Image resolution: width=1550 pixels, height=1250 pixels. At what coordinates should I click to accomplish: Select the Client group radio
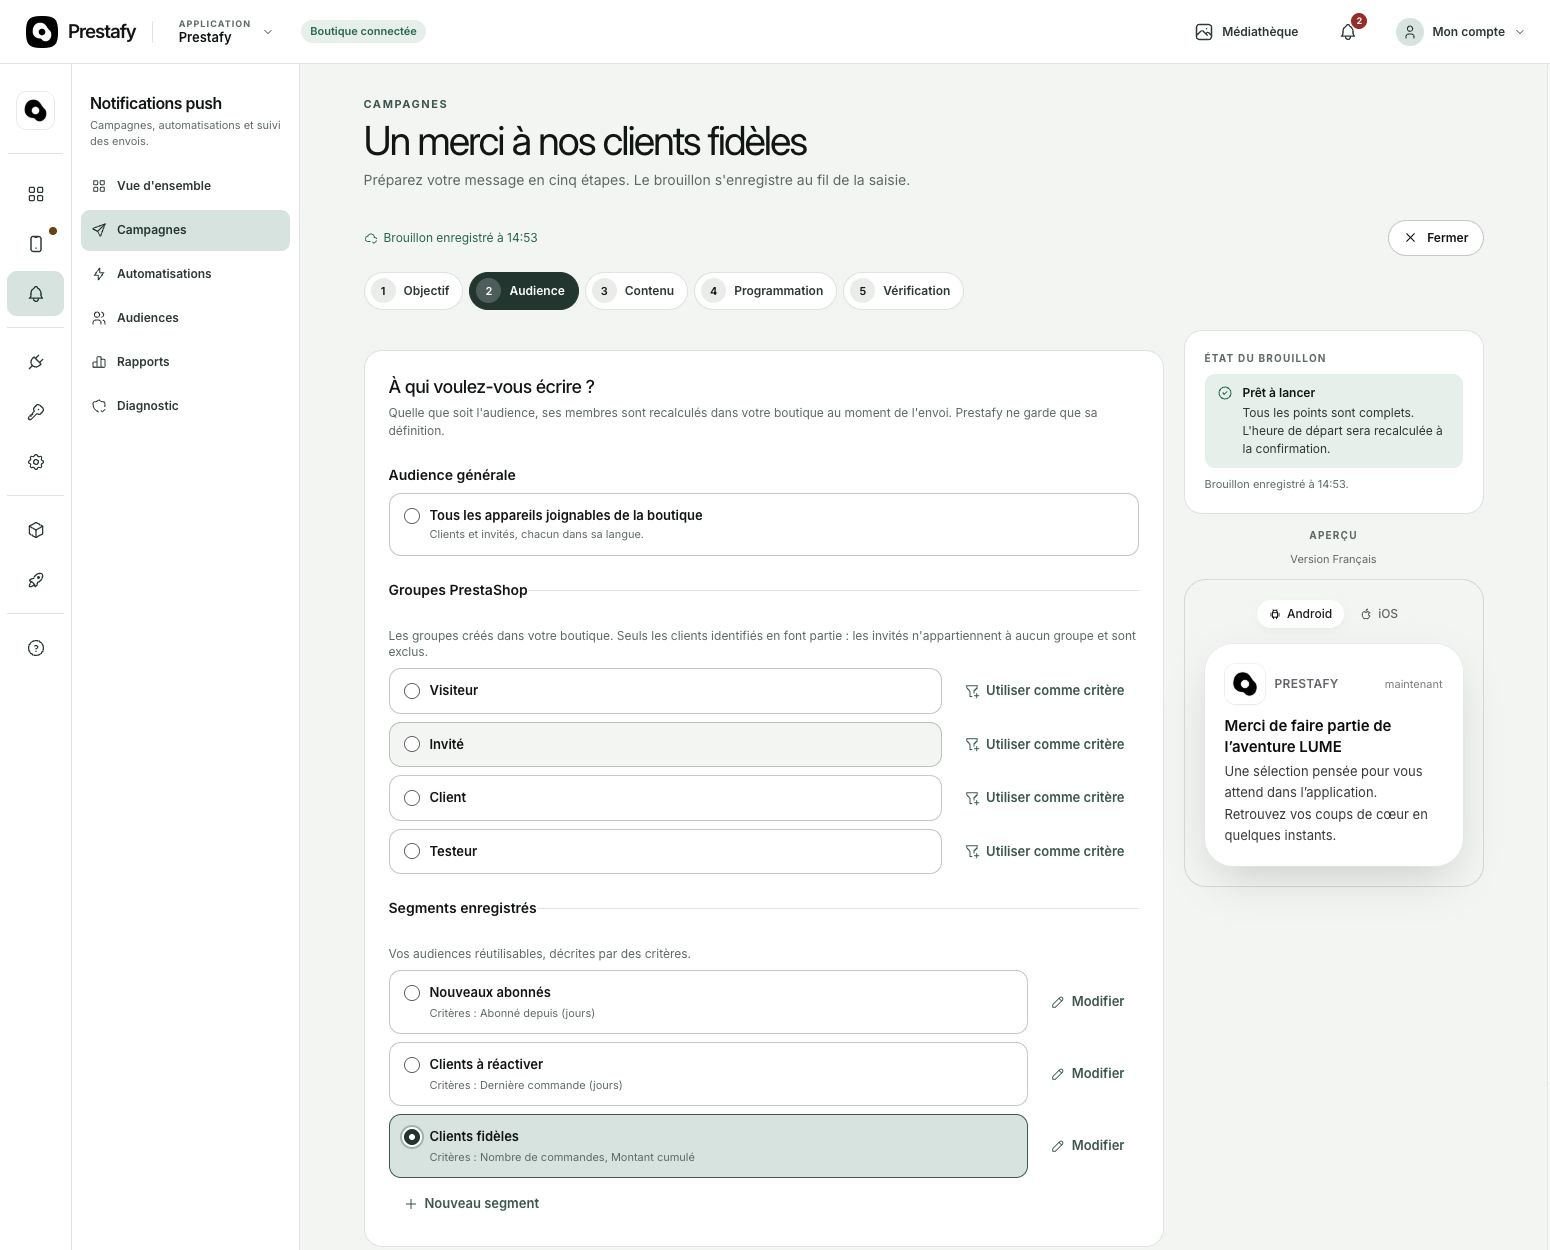click(412, 798)
